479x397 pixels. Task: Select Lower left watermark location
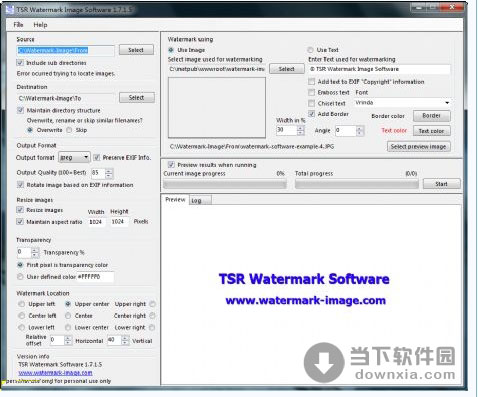[x=22, y=327]
